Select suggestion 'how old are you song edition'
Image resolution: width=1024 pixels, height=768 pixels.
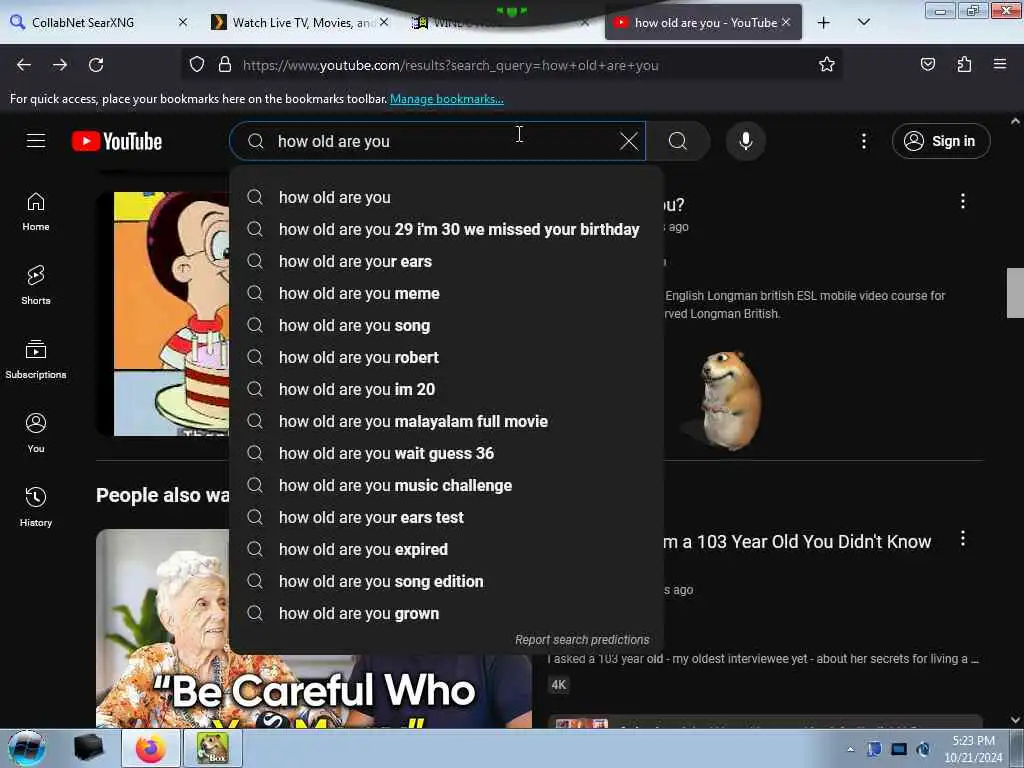(x=447, y=581)
